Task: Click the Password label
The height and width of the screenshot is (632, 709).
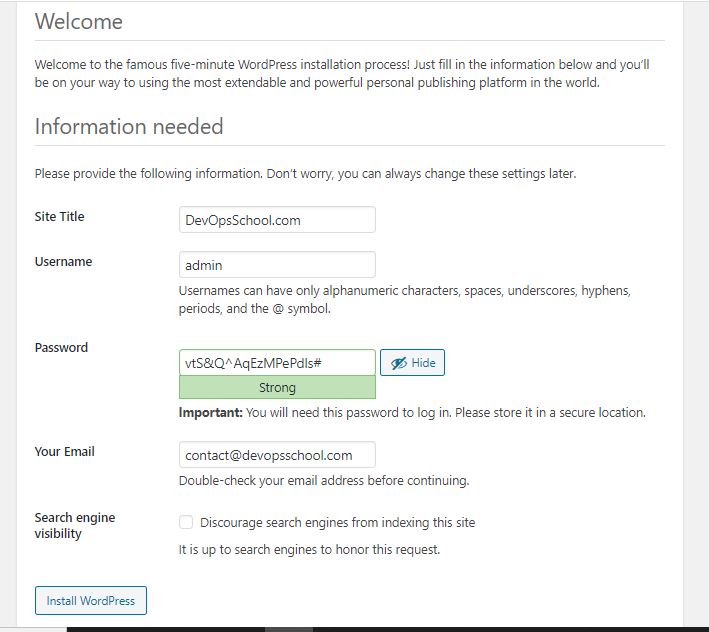Action: [61, 348]
